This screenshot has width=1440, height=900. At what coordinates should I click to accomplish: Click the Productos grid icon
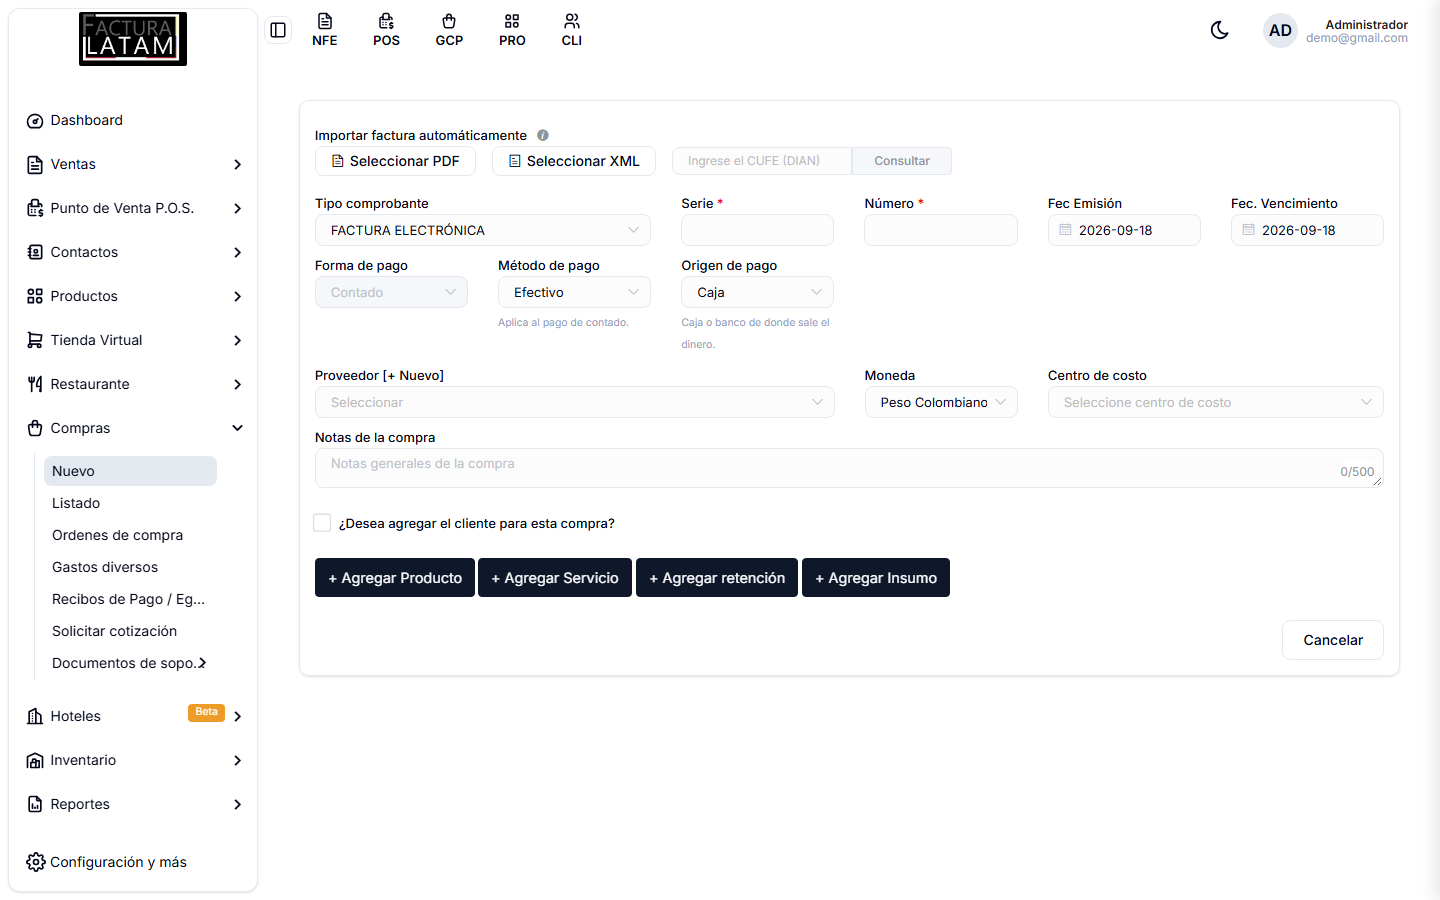point(35,297)
